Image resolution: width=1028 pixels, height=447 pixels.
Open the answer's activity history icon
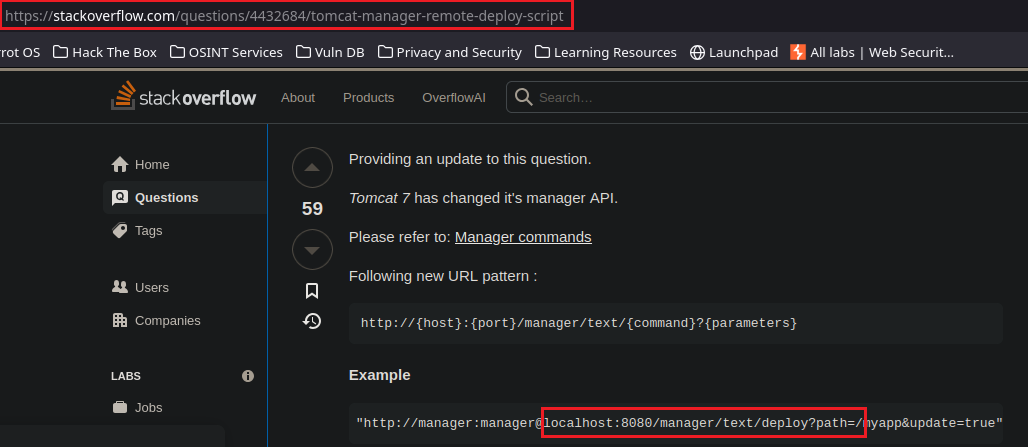point(312,321)
